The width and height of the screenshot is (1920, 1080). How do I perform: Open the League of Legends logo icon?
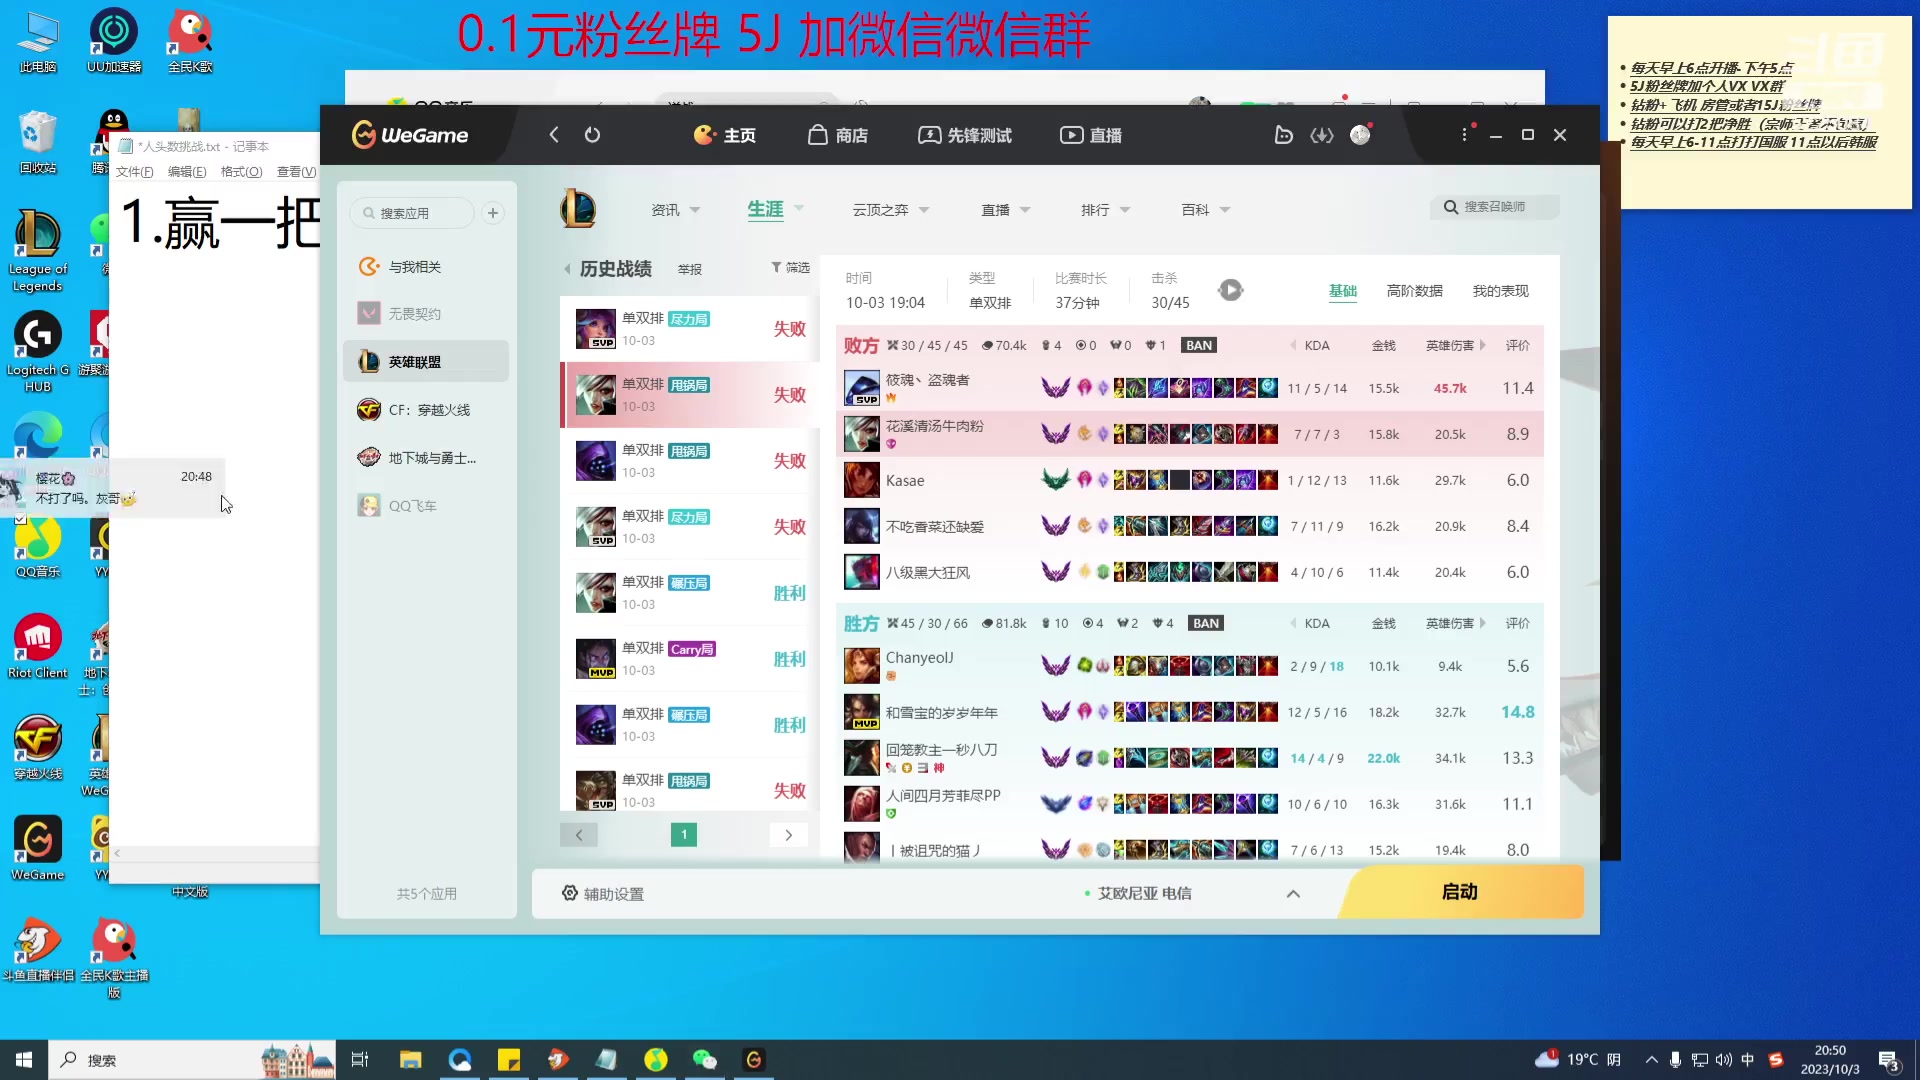coord(578,210)
